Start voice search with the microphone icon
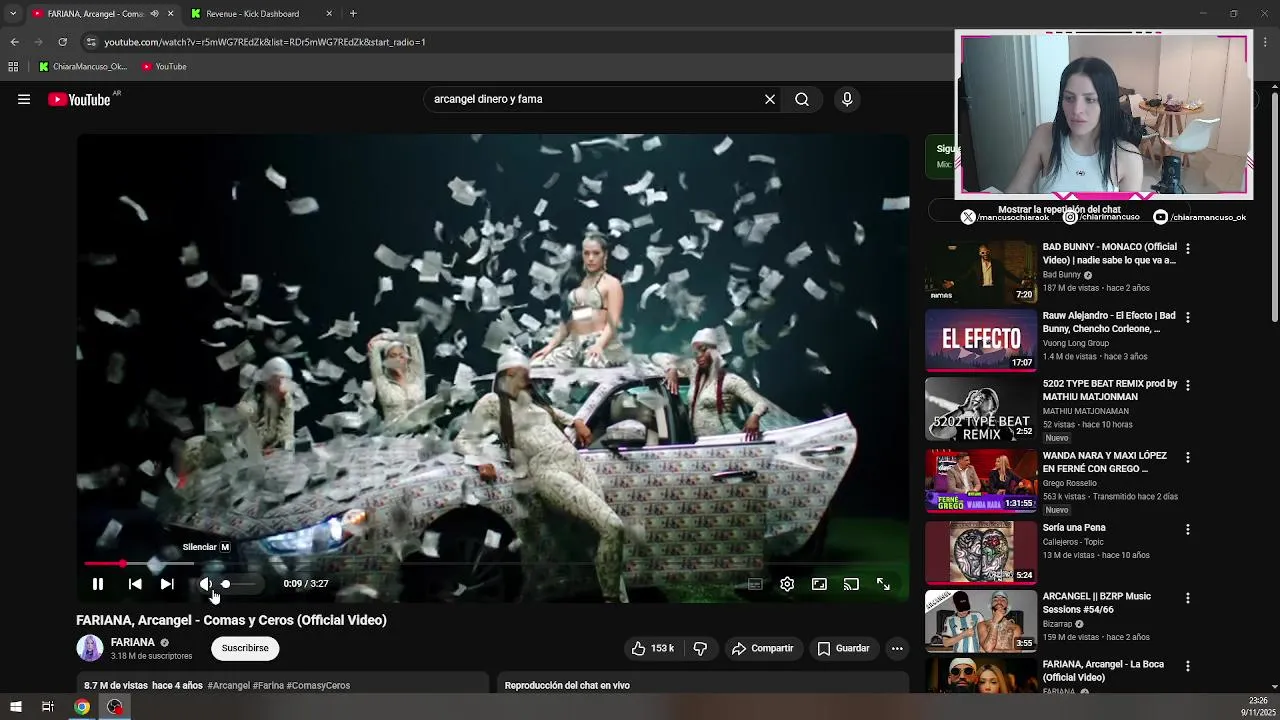 (847, 99)
